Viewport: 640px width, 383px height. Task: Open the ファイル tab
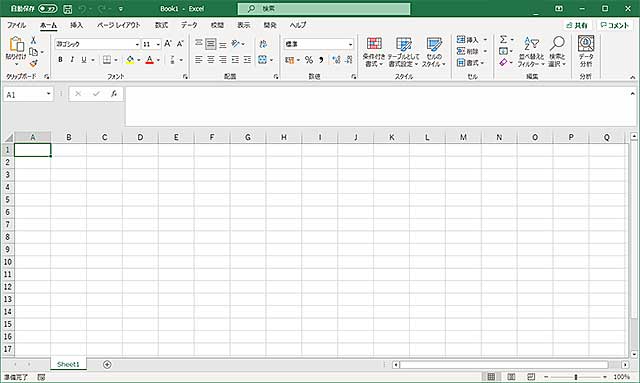tap(17, 25)
